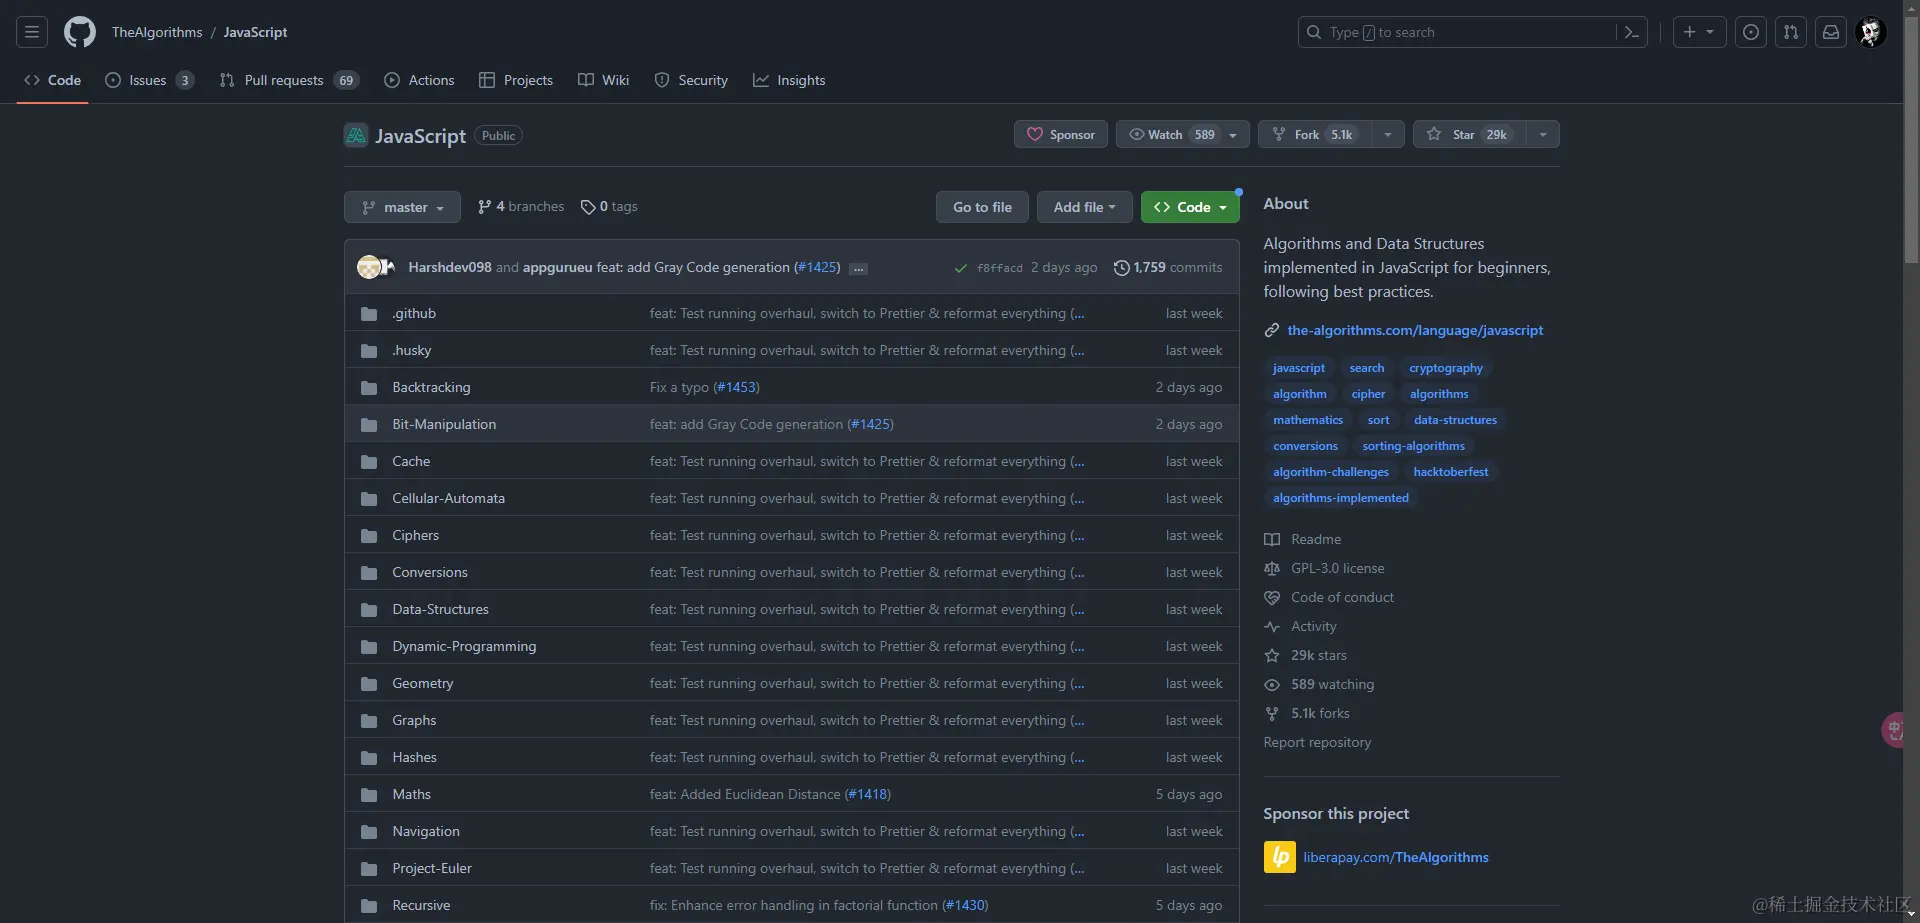This screenshot has width=1920, height=923.
Task: Select the hacktoberfest topic tag
Action: (1451, 472)
